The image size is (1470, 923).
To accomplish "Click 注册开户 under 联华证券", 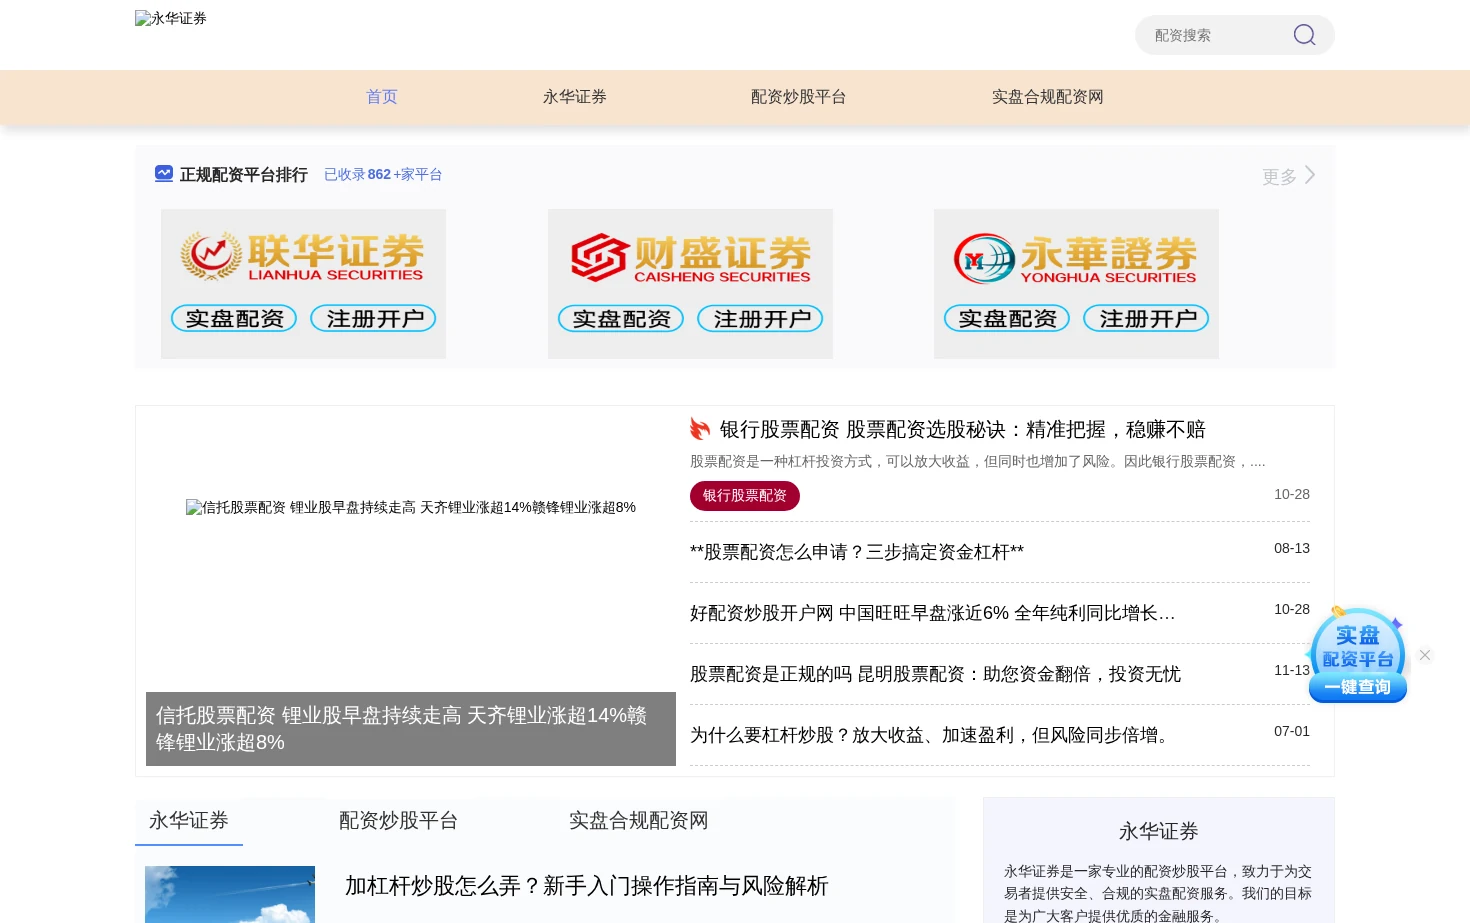I will point(373,319).
